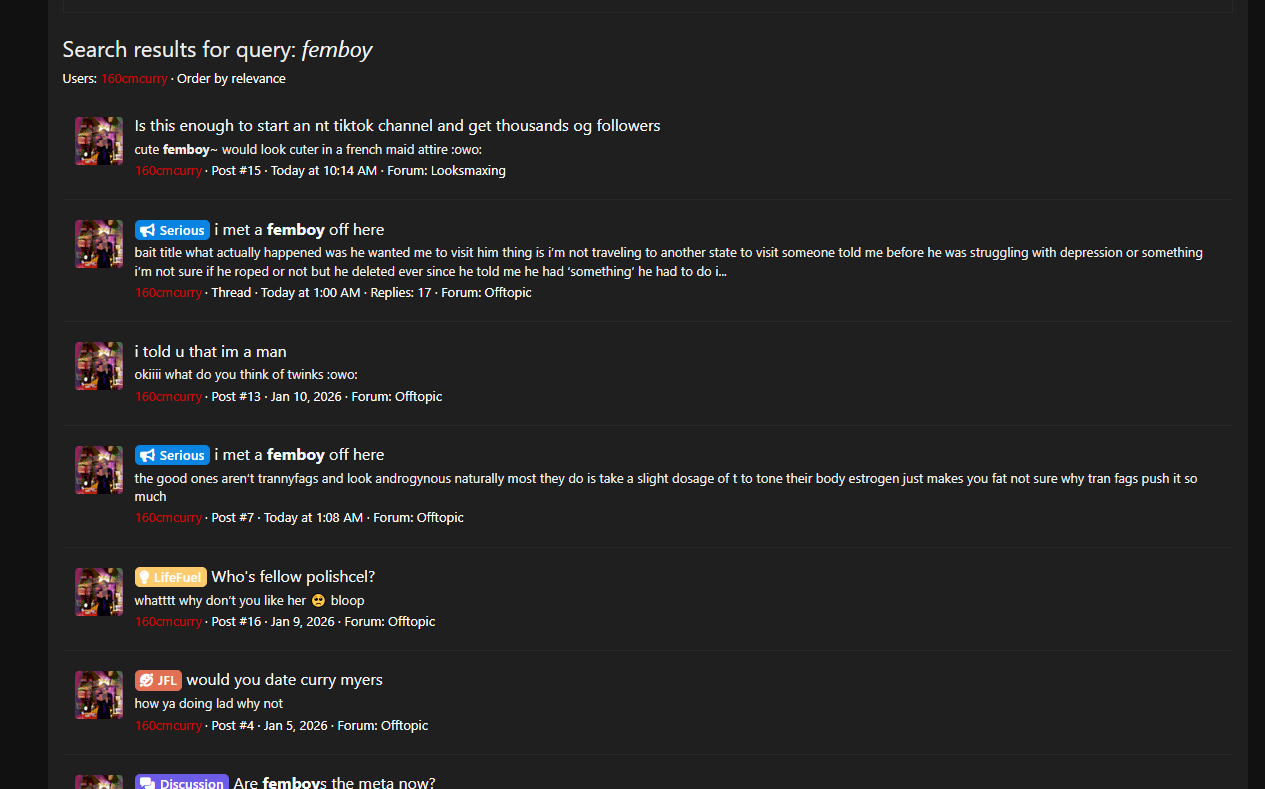Open the 'i met a femboy off here' thread with 17 replies
This screenshot has height=789, width=1265.
pos(299,230)
